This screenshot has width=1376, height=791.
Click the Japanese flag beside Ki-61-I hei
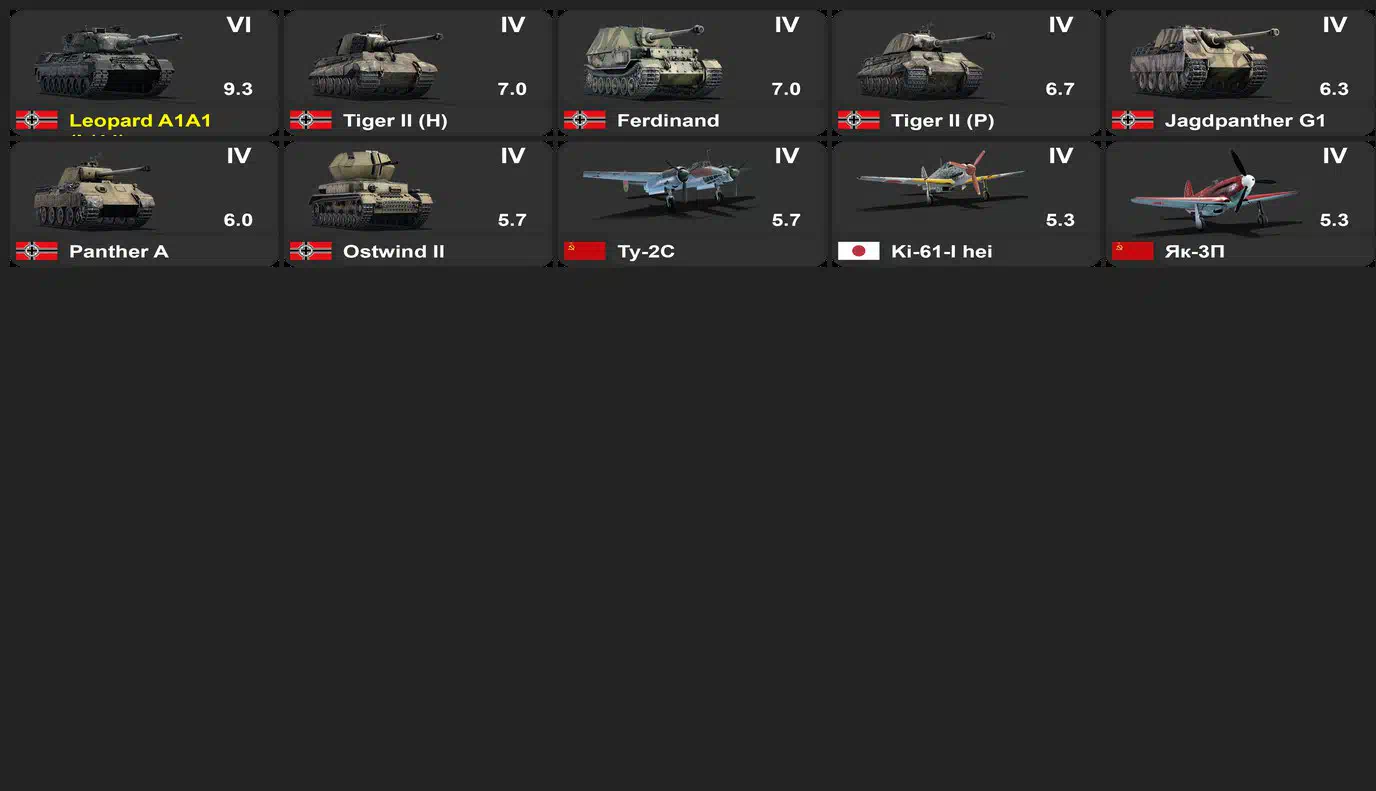(x=858, y=251)
